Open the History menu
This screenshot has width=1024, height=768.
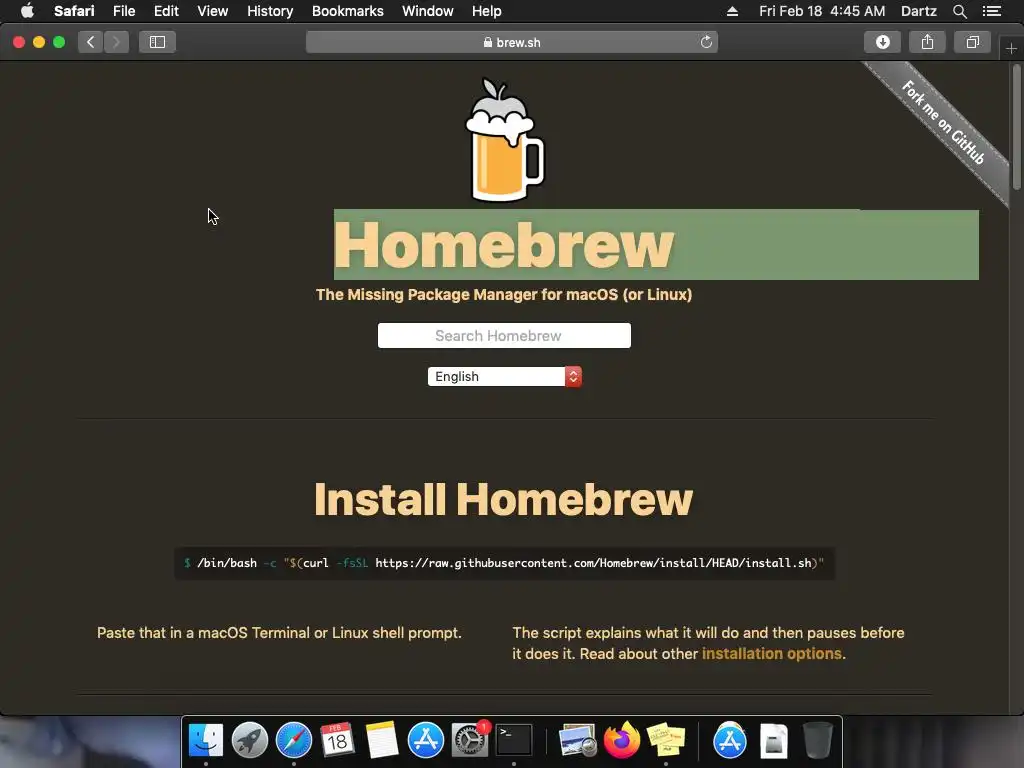270,11
